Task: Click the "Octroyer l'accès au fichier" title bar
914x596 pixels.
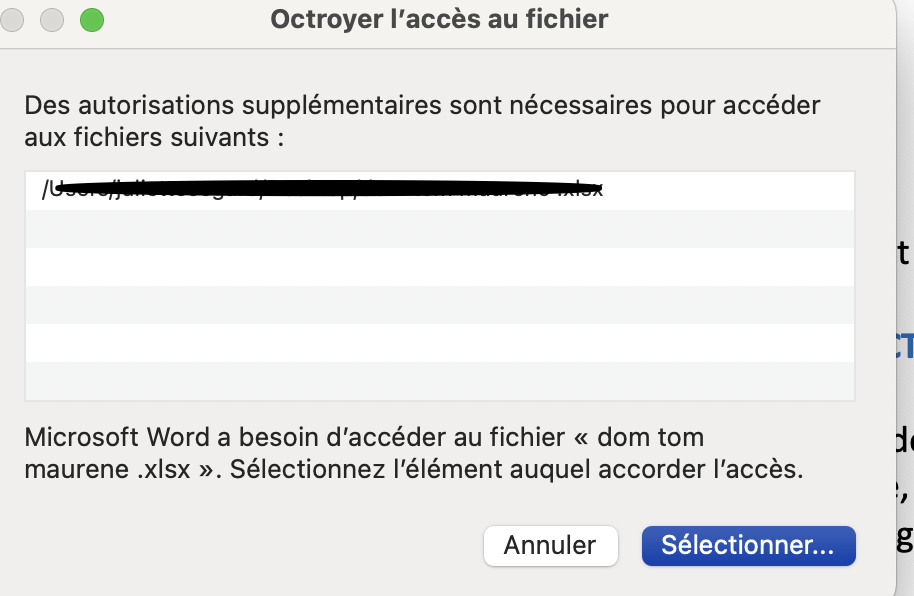Action: [439, 19]
